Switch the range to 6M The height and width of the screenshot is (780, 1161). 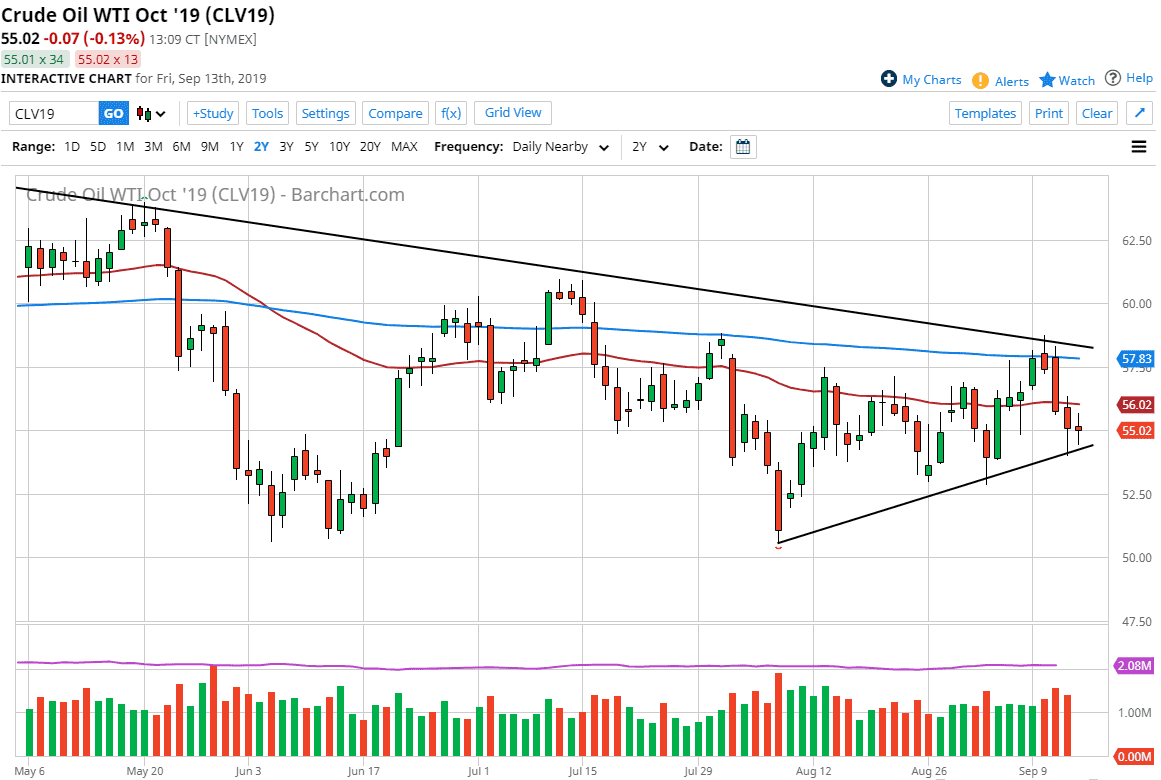(181, 146)
